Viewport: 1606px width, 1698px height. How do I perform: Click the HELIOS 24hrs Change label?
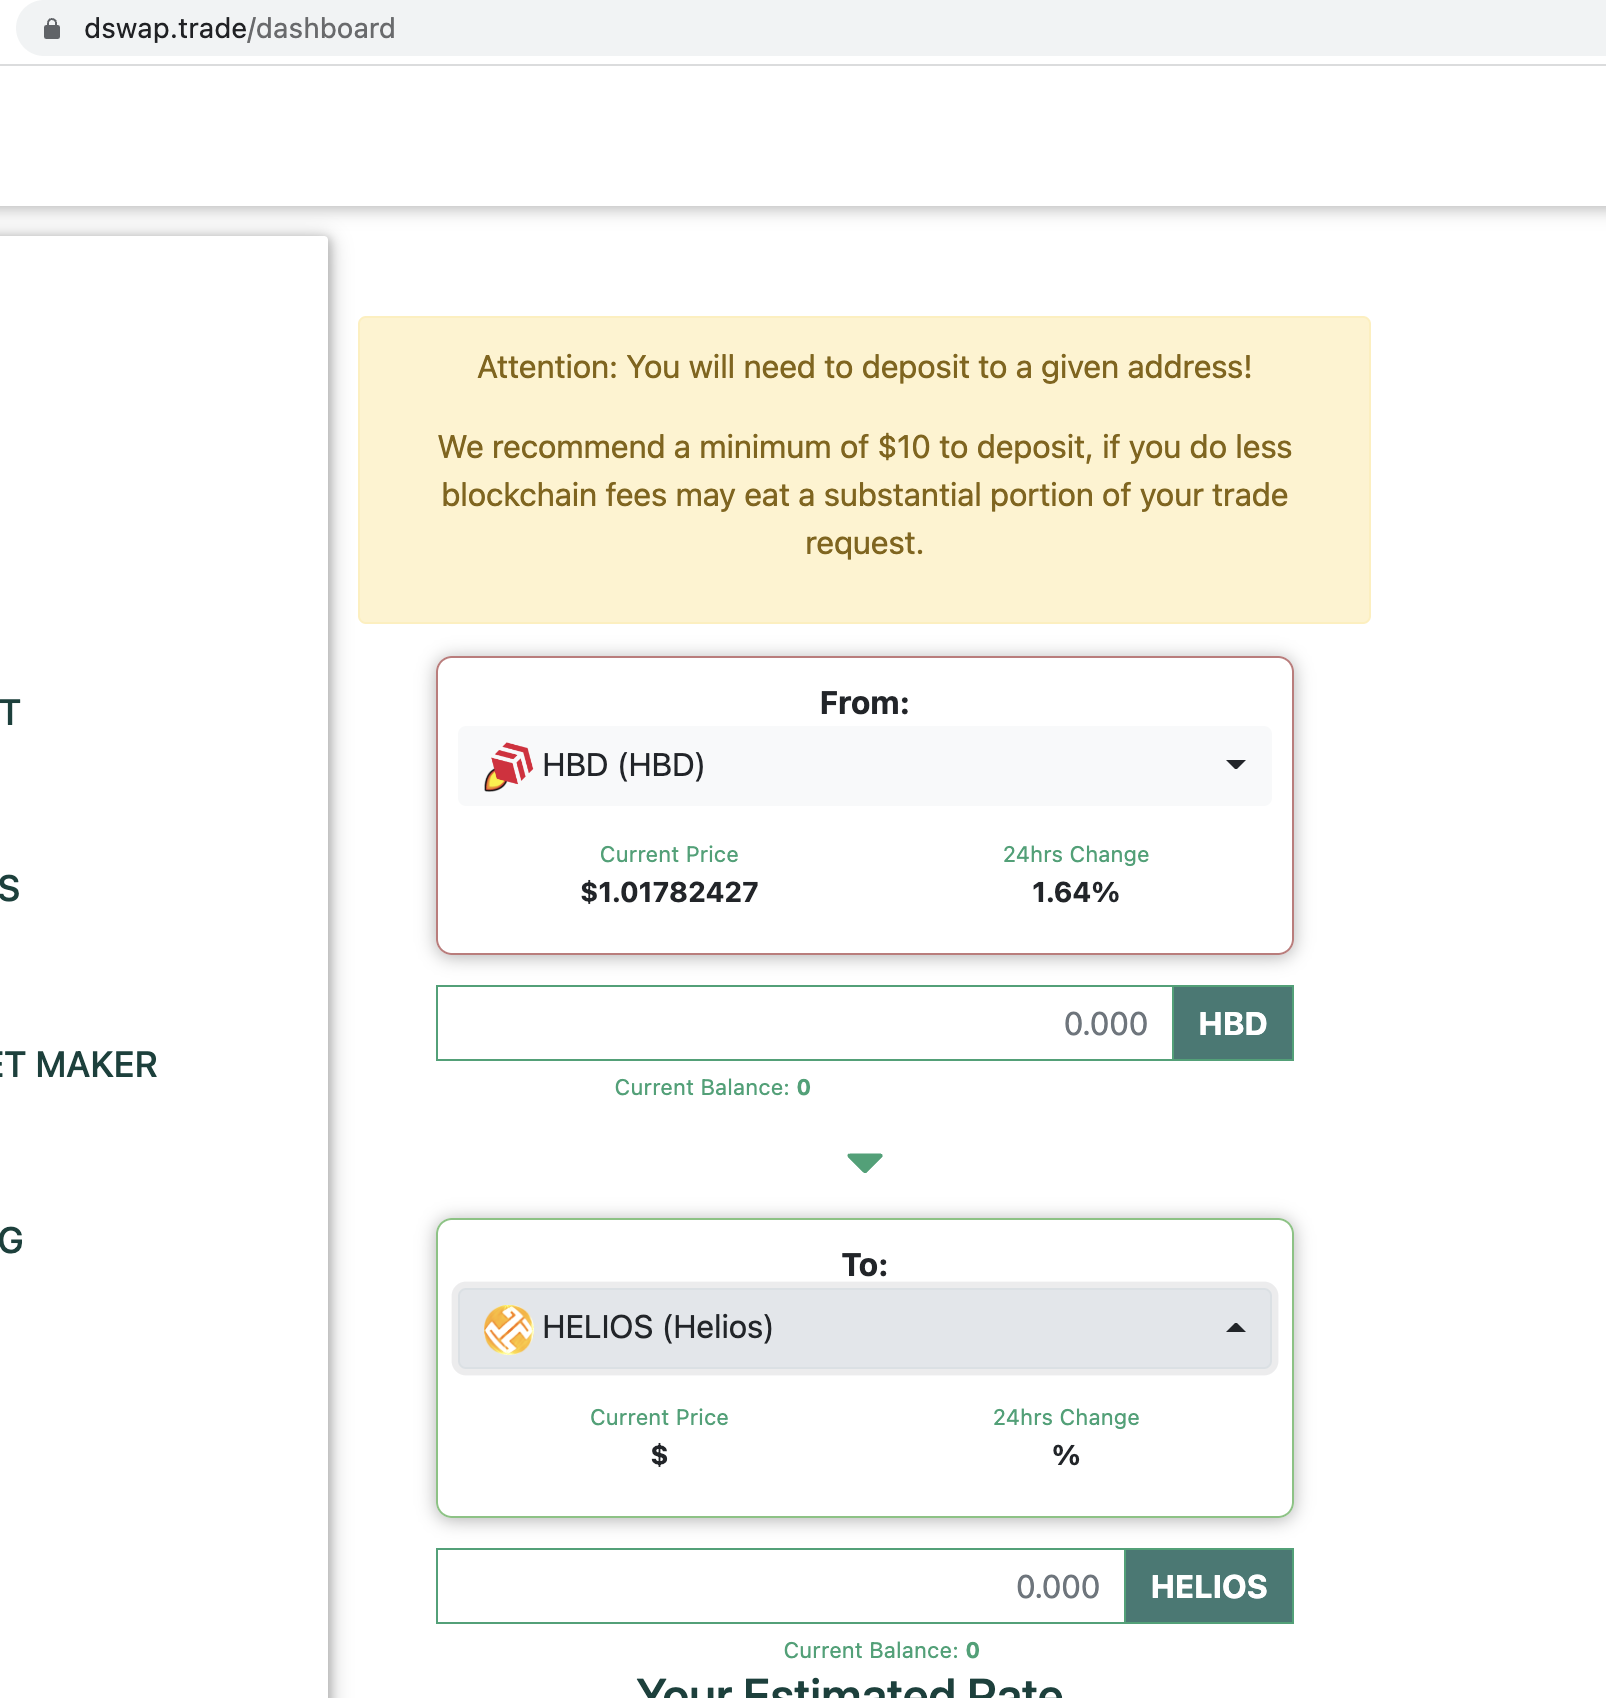(1066, 1417)
